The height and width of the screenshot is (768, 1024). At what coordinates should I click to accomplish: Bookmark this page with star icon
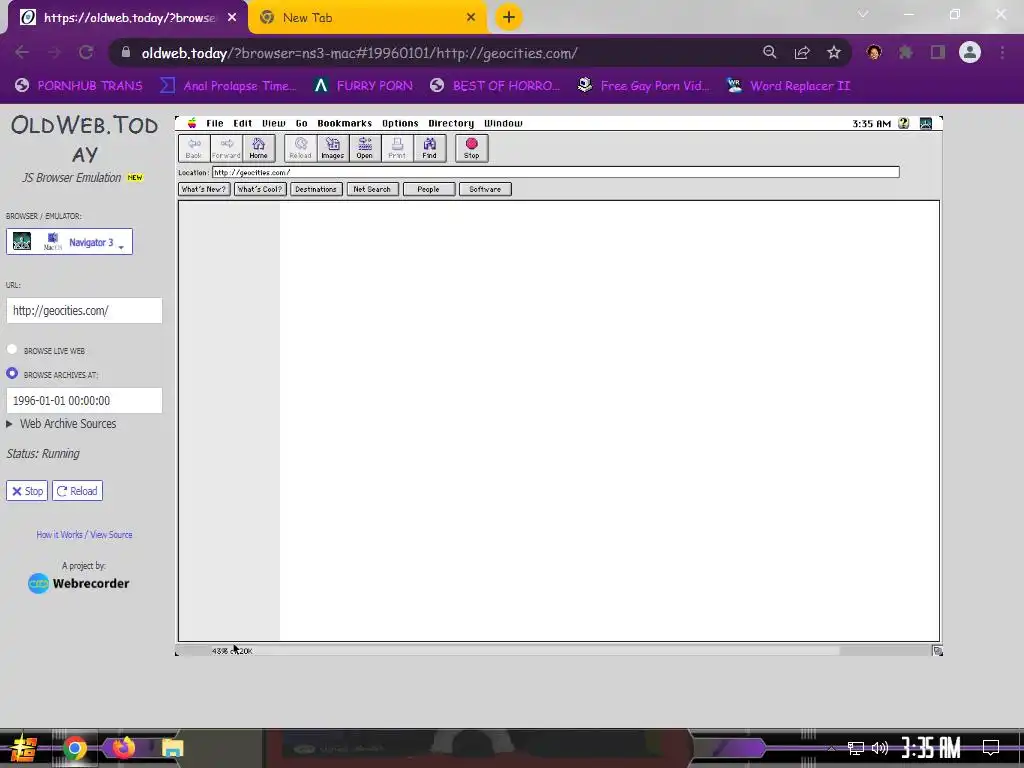833,53
